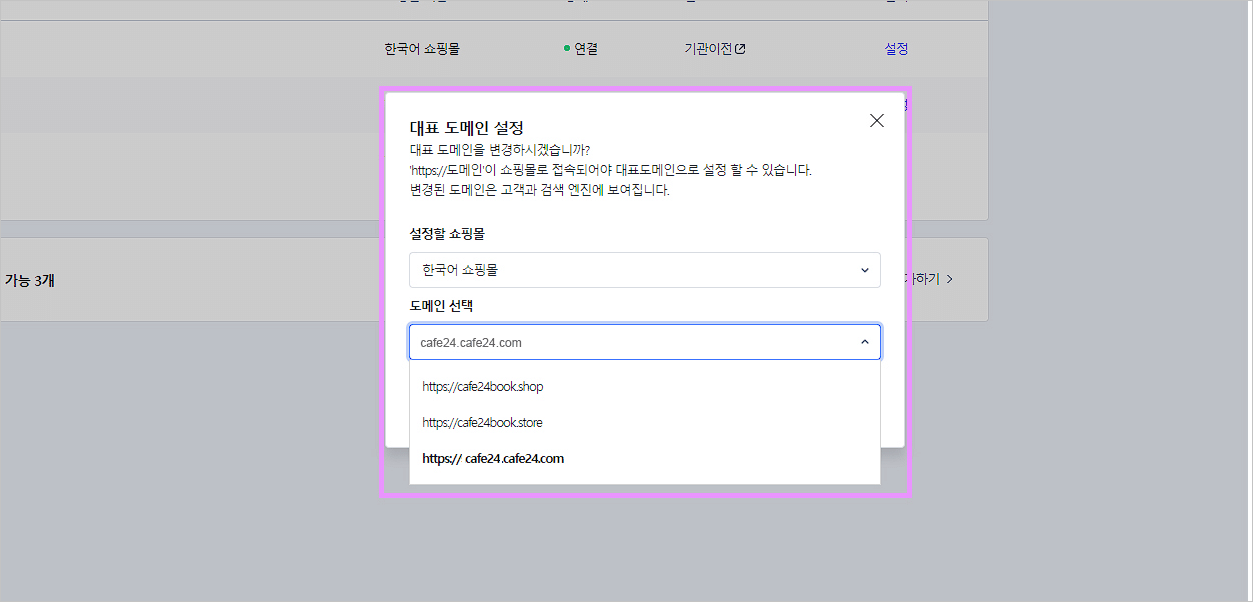The width and height of the screenshot is (1253, 602).
Task: Select https://cafe24book.store option
Action: pos(645,423)
